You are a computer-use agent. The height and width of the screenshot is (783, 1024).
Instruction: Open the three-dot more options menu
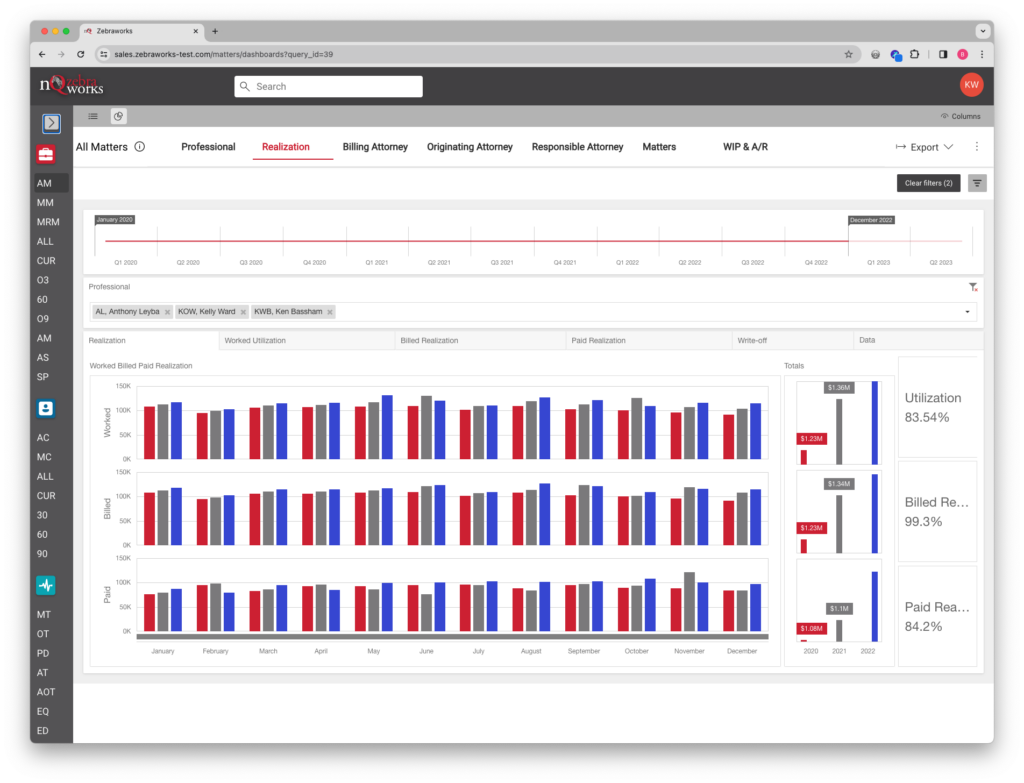976,147
